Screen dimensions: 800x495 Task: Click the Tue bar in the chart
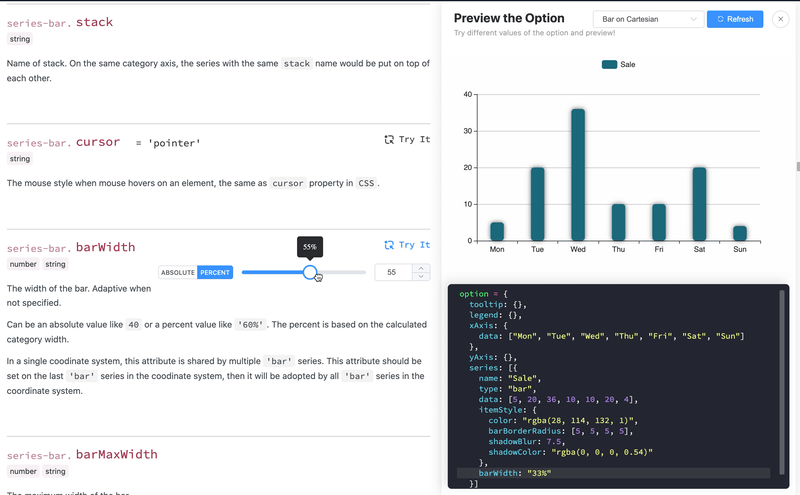point(537,204)
